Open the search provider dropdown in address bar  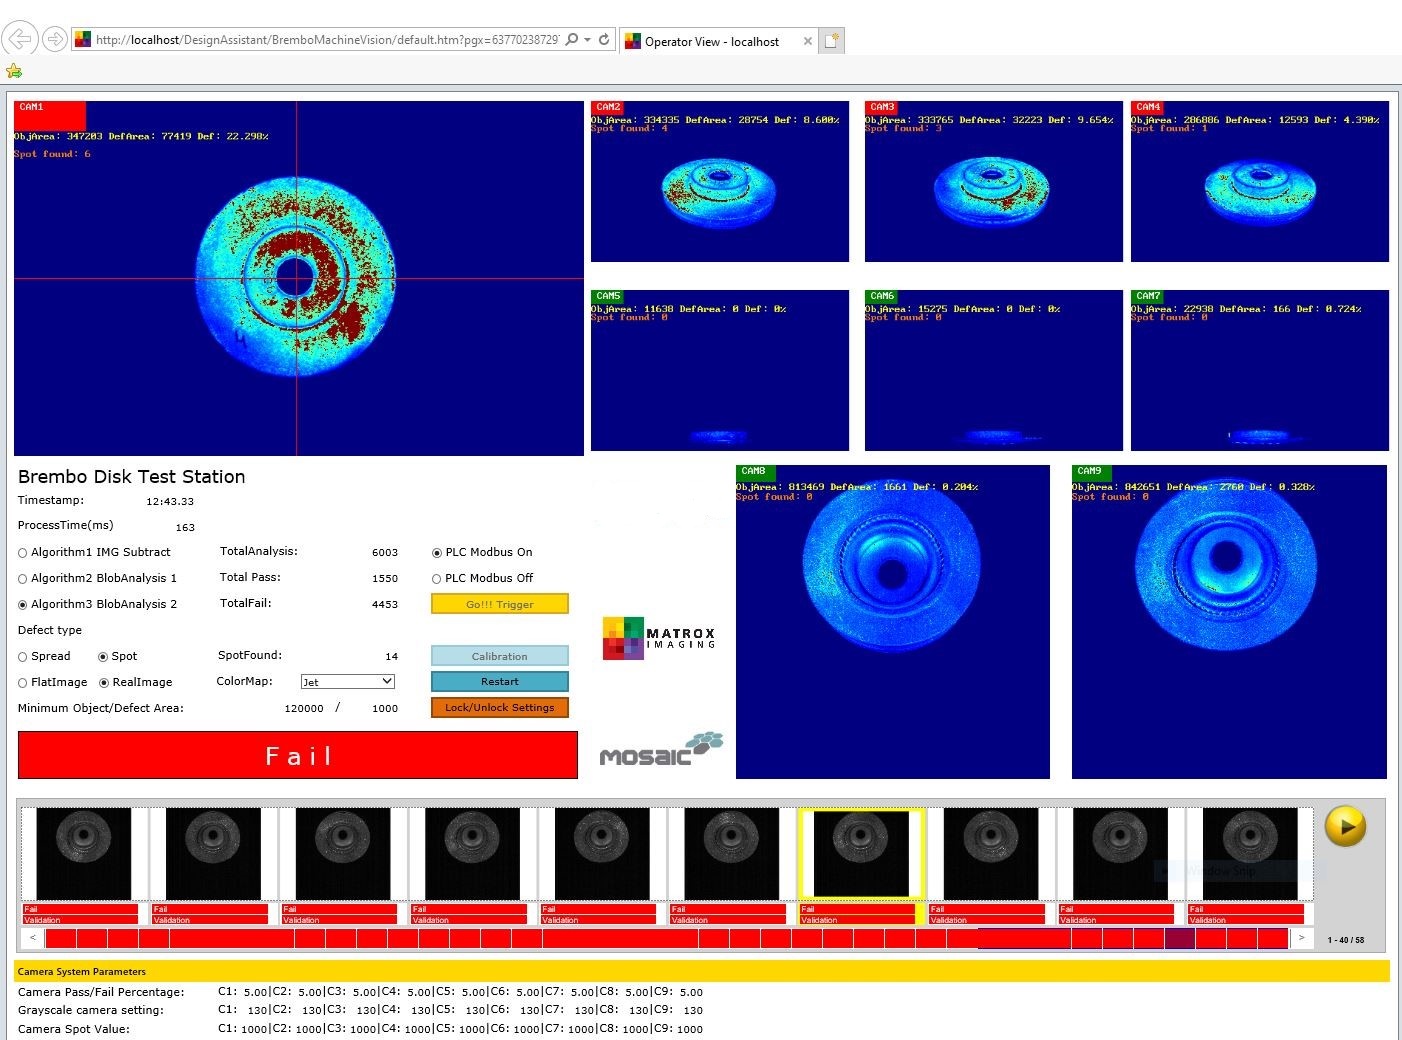click(588, 40)
